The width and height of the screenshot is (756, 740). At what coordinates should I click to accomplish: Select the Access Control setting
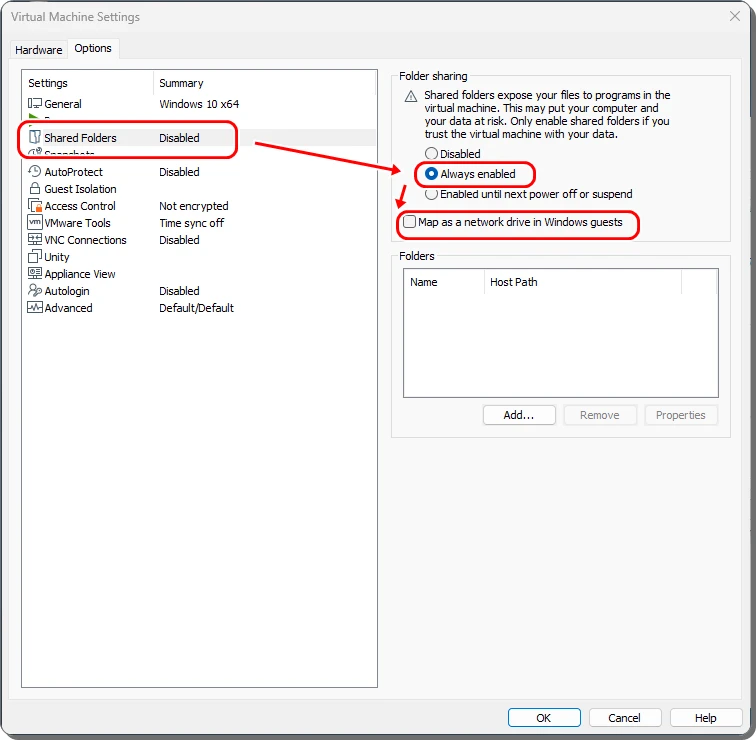click(80, 206)
